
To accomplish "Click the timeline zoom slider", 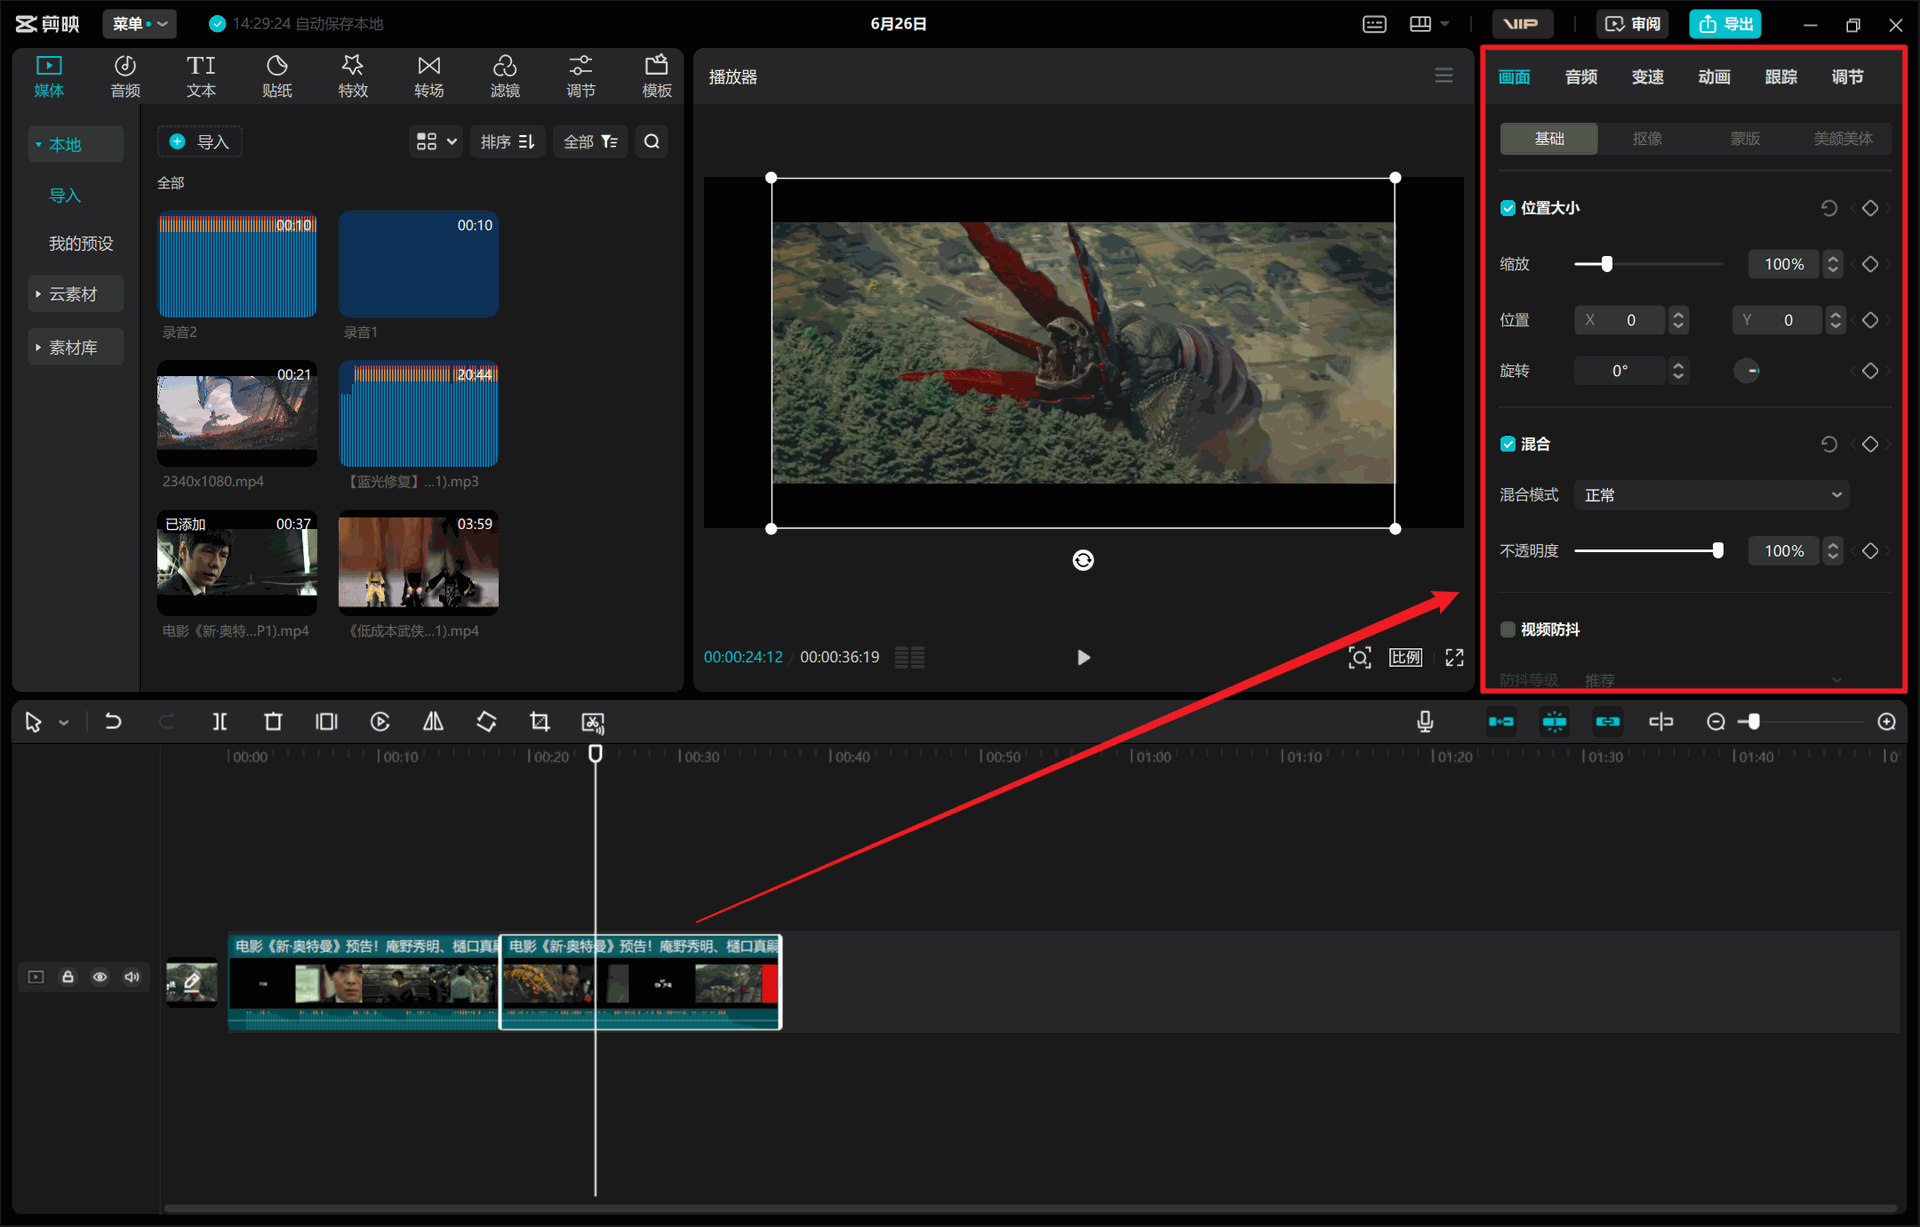I will (1802, 722).
